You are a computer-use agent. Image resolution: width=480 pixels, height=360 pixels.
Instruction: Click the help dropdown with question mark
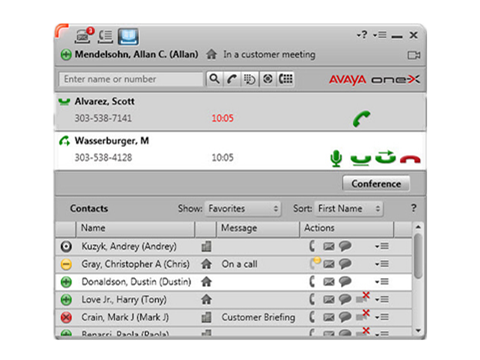click(362, 35)
